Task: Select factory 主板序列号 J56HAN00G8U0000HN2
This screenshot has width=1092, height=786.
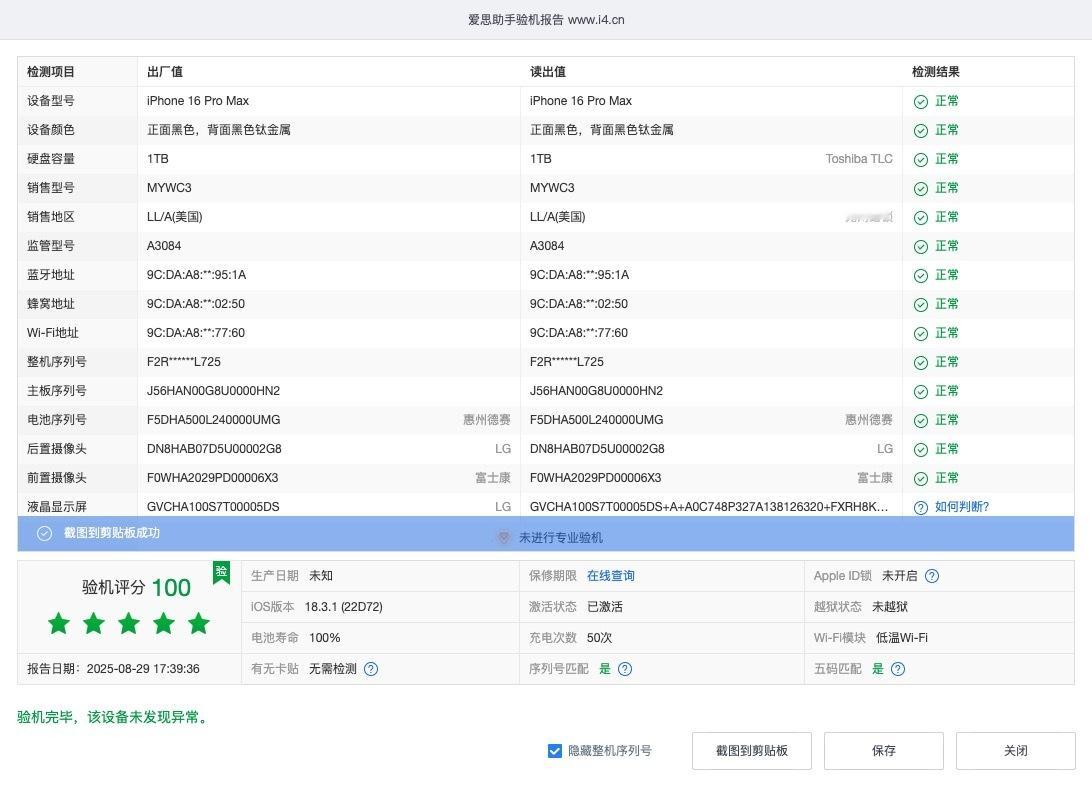Action: [x=213, y=391]
